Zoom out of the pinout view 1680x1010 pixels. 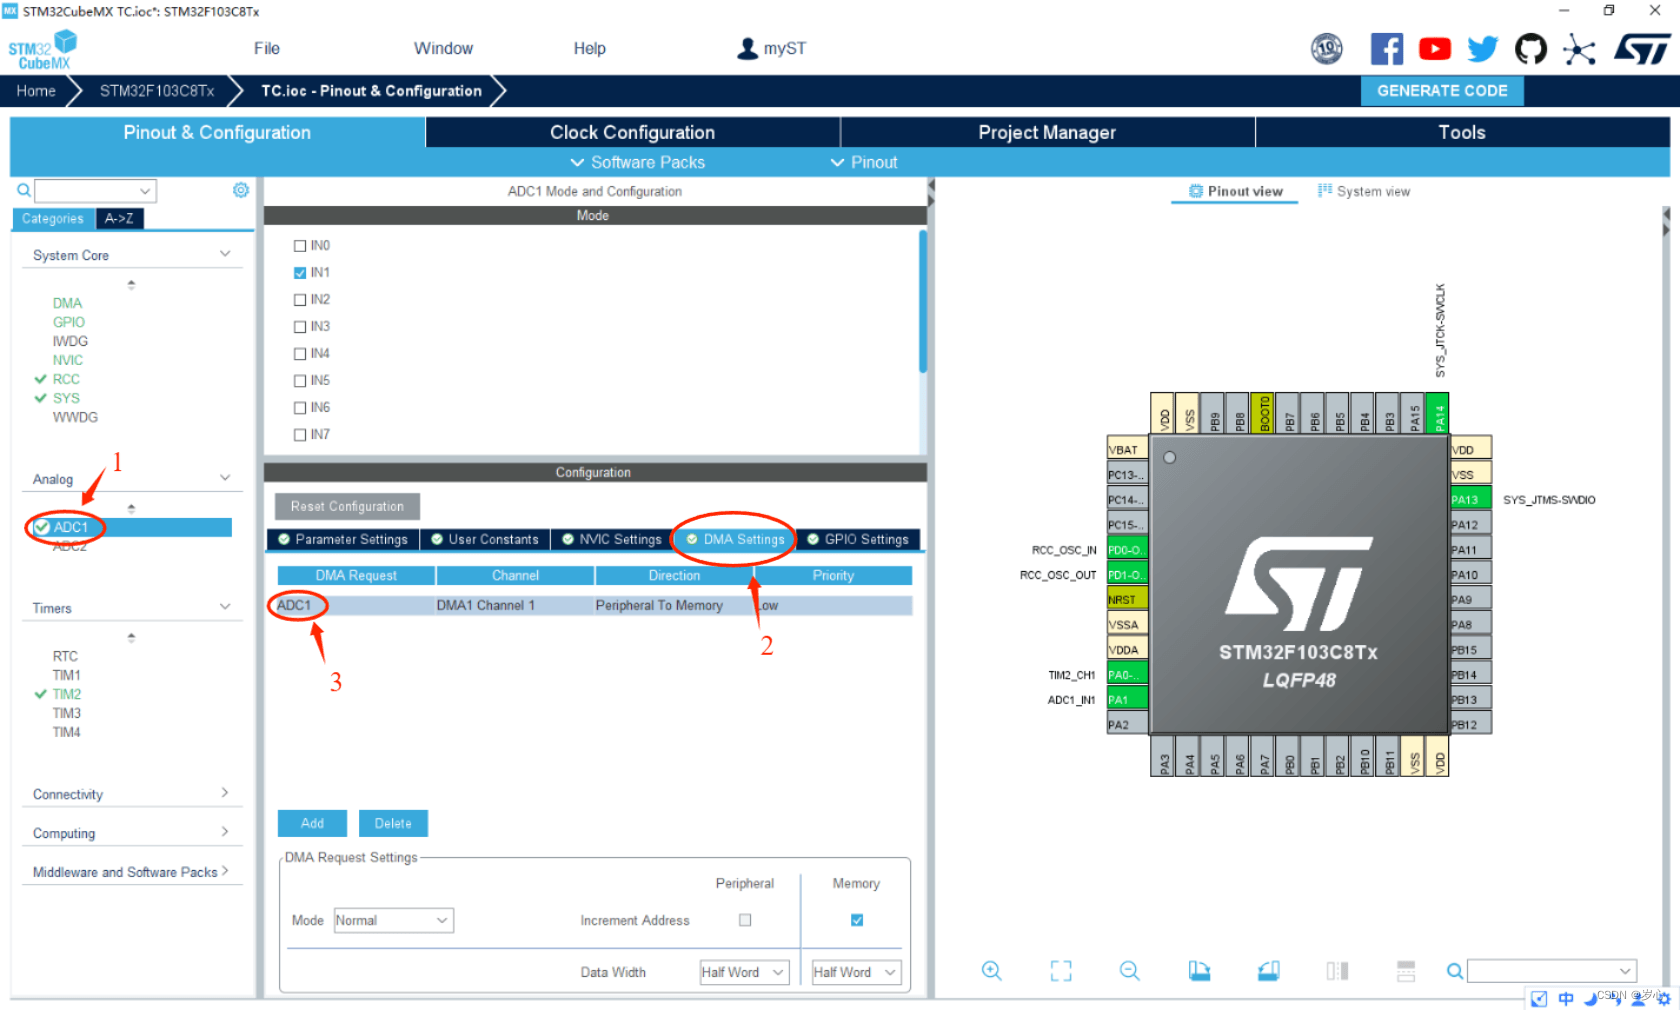1130,970
